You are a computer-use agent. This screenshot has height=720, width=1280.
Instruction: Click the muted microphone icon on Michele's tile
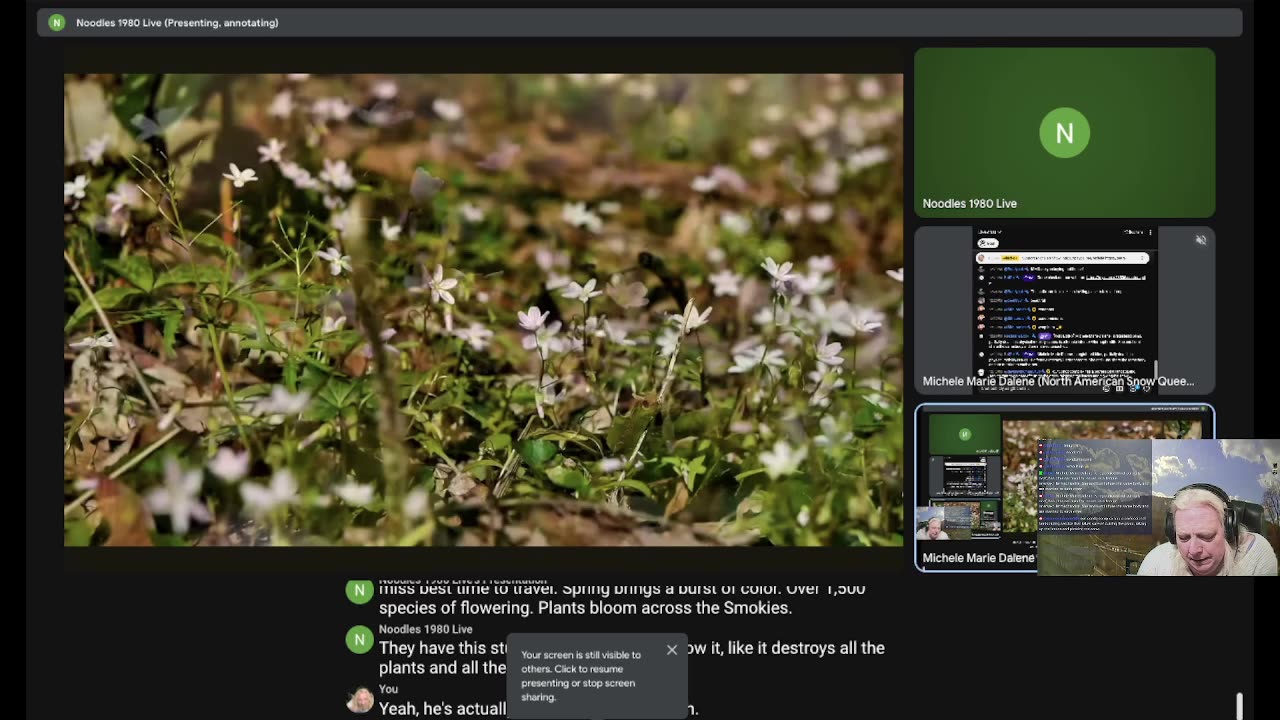tap(1200, 240)
